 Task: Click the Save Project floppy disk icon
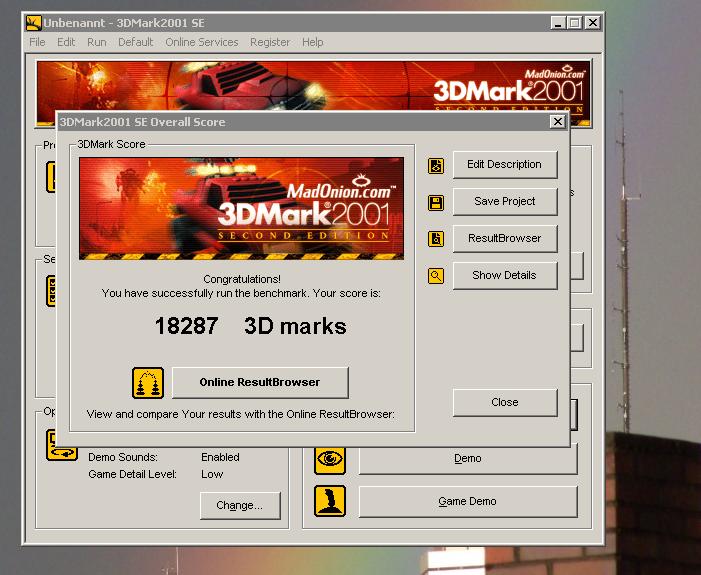click(x=436, y=203)
